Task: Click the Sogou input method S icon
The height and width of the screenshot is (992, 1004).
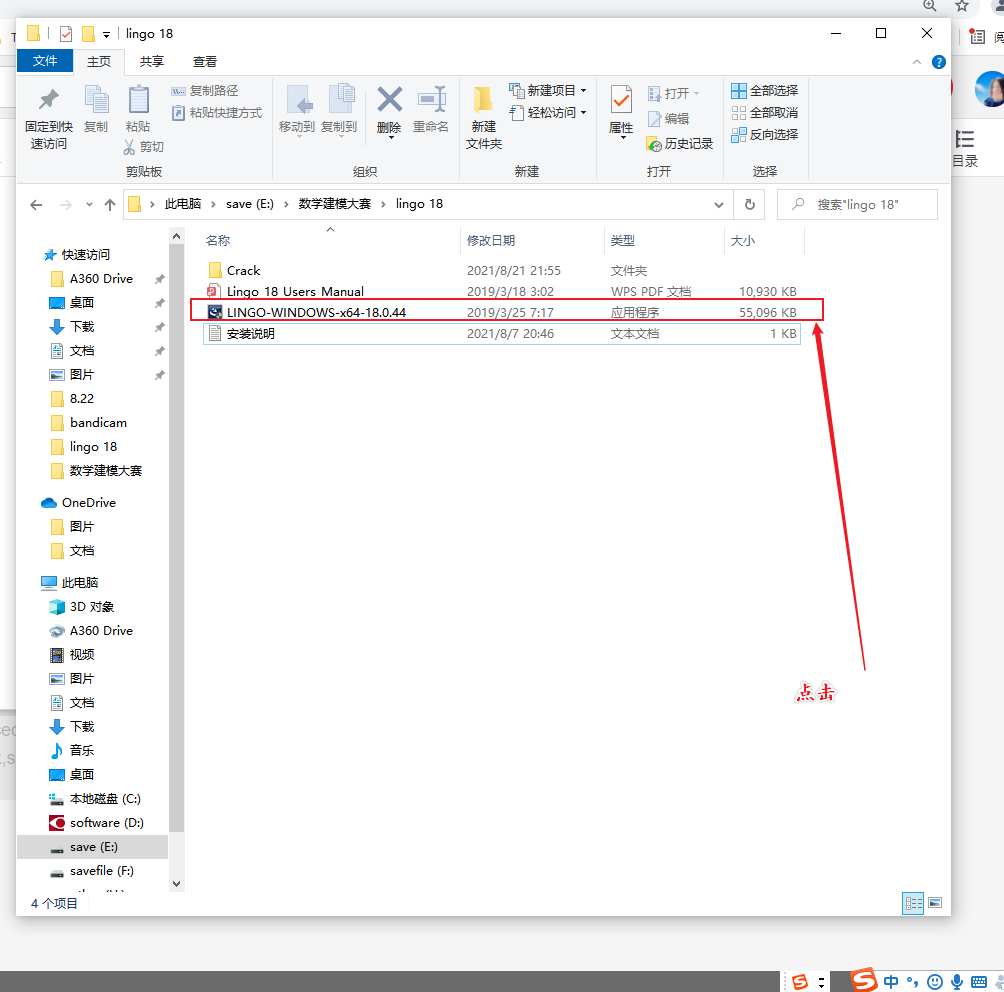Action: click(x=863, y=980)
